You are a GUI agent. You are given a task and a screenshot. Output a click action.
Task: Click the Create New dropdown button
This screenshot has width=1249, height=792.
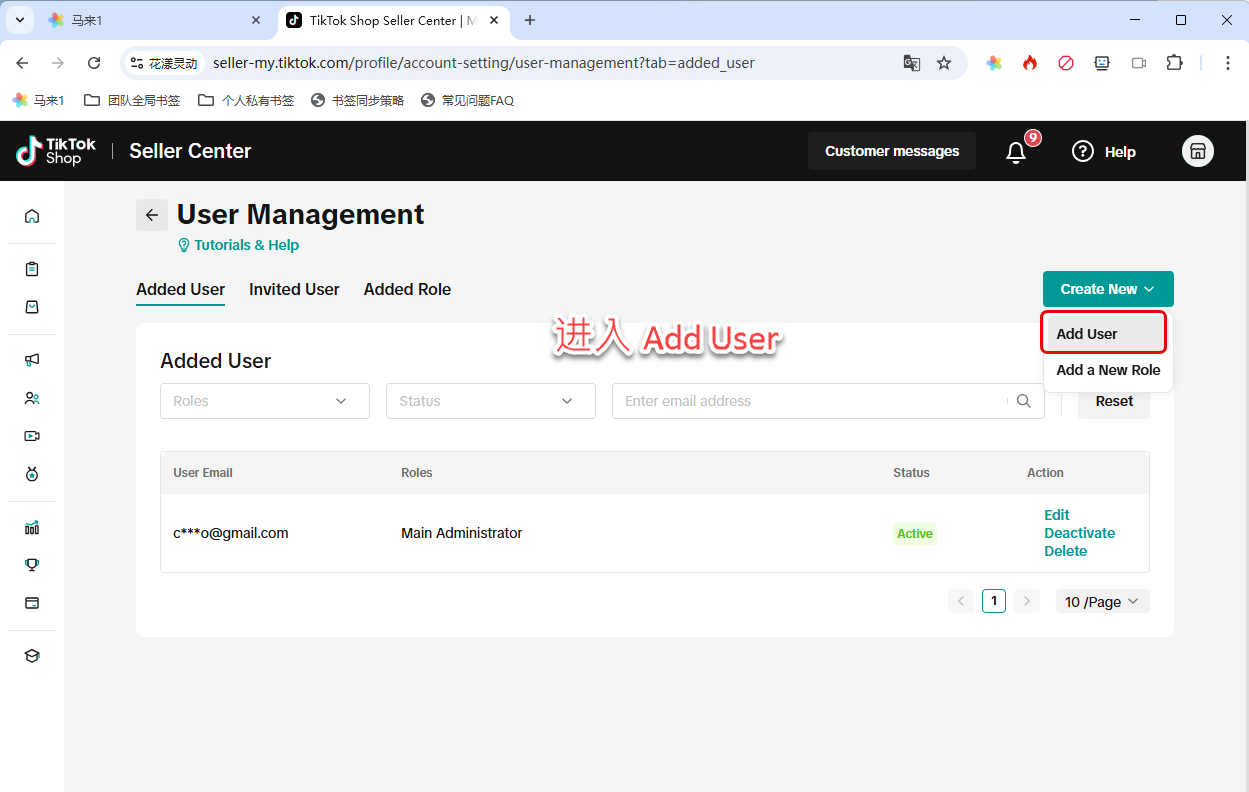[x=1107, y=289]
